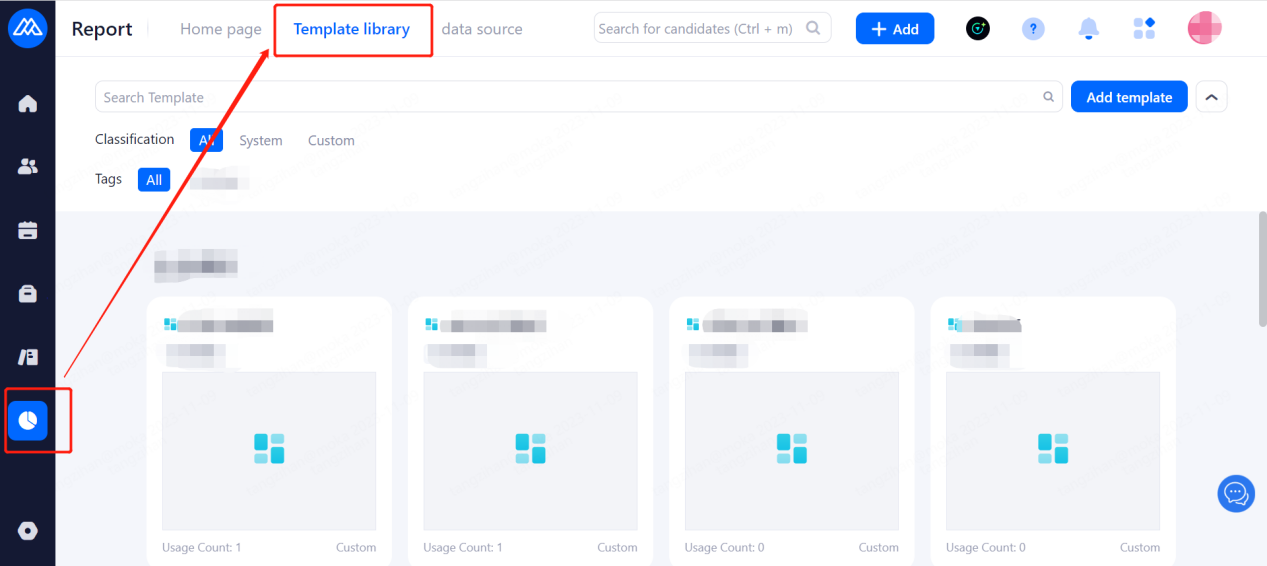Select the All tags filter
1267x566 pixels.
154,180
